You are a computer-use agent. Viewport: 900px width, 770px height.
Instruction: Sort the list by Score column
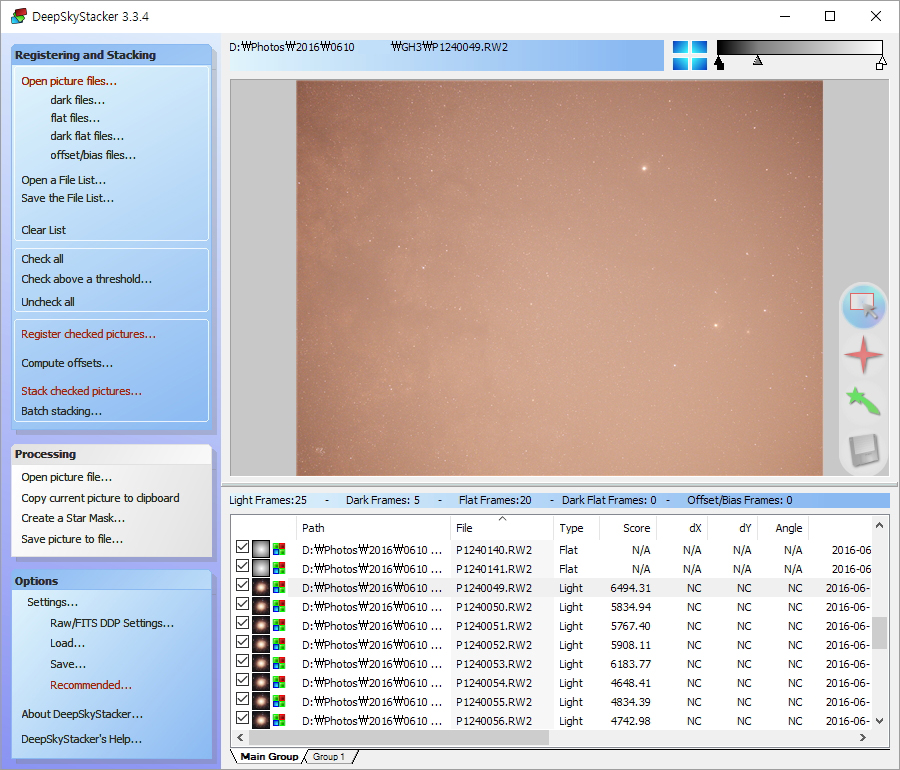coord(628,528)
